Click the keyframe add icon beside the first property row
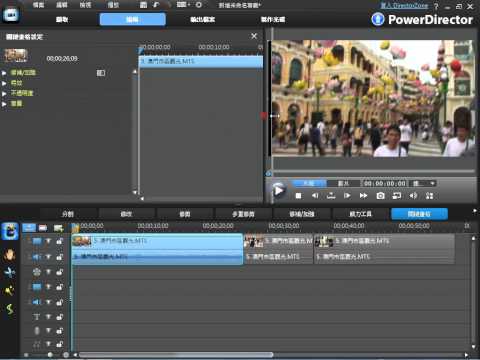The image size is (480, 360). [x=101, y=73]
